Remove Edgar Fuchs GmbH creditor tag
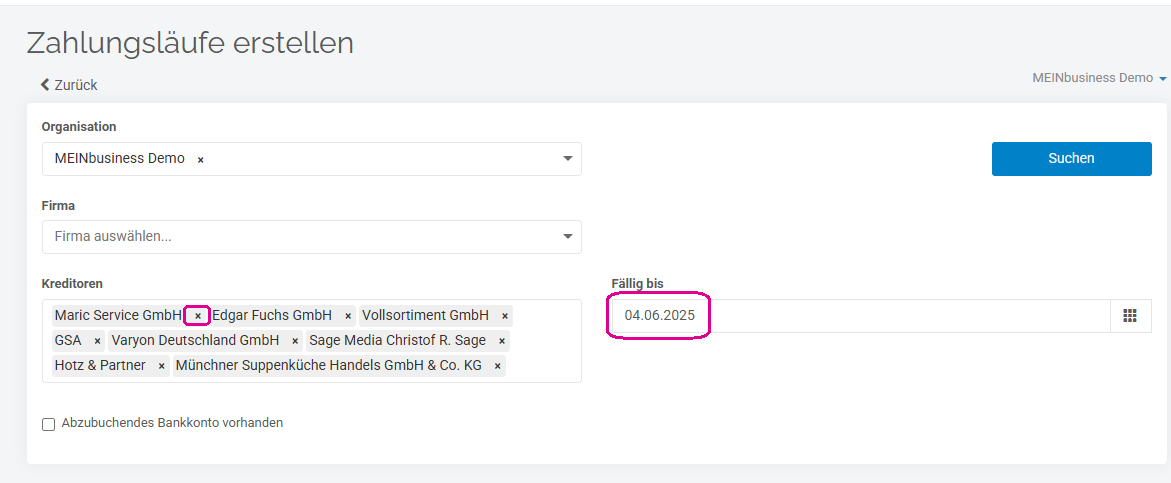 [x=348, y=316]
